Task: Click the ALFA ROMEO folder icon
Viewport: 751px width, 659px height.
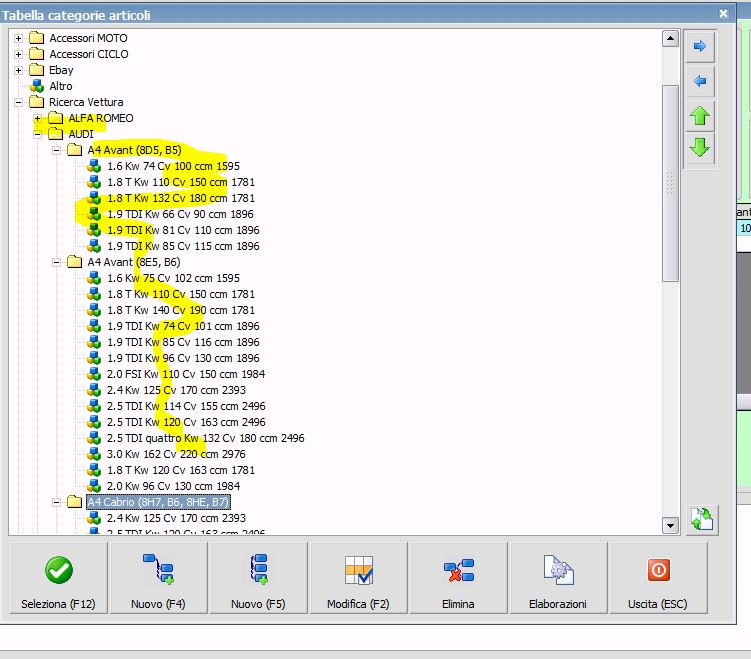Action: pos(56,118)
